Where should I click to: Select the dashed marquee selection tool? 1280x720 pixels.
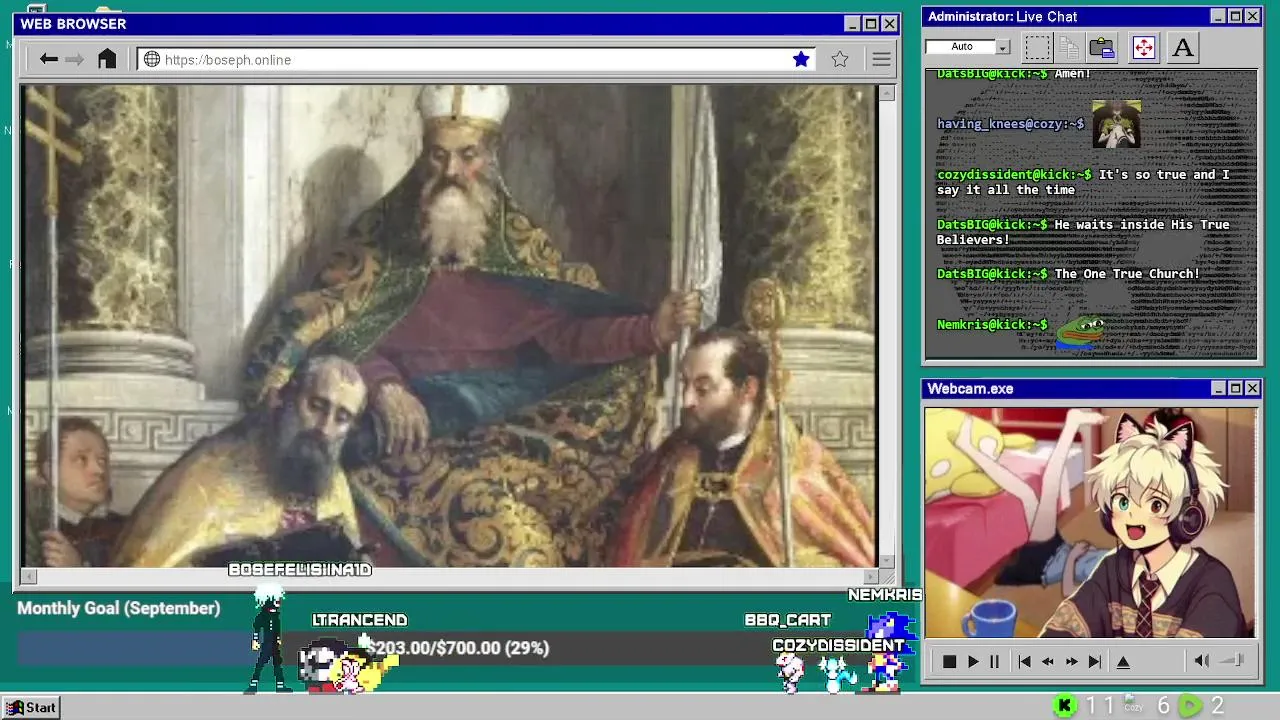1038,47
